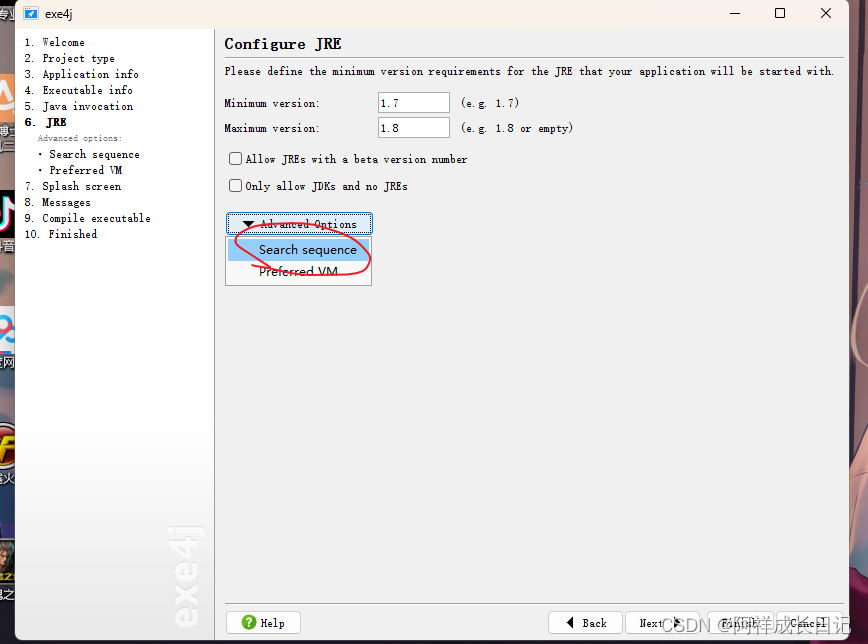Click the Minimum version input field
The image size is (868, 644).
[414, 103]
